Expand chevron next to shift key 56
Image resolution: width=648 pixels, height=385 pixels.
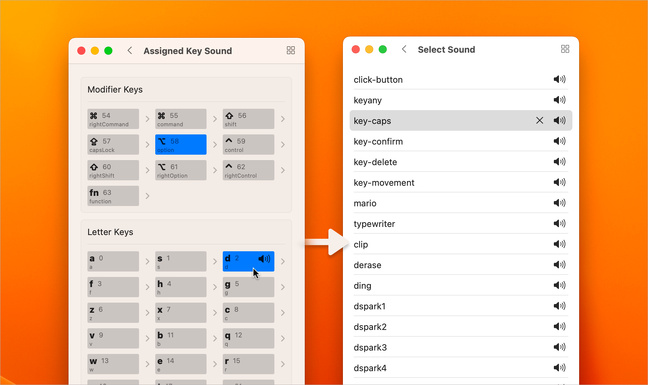click(283, 119)
